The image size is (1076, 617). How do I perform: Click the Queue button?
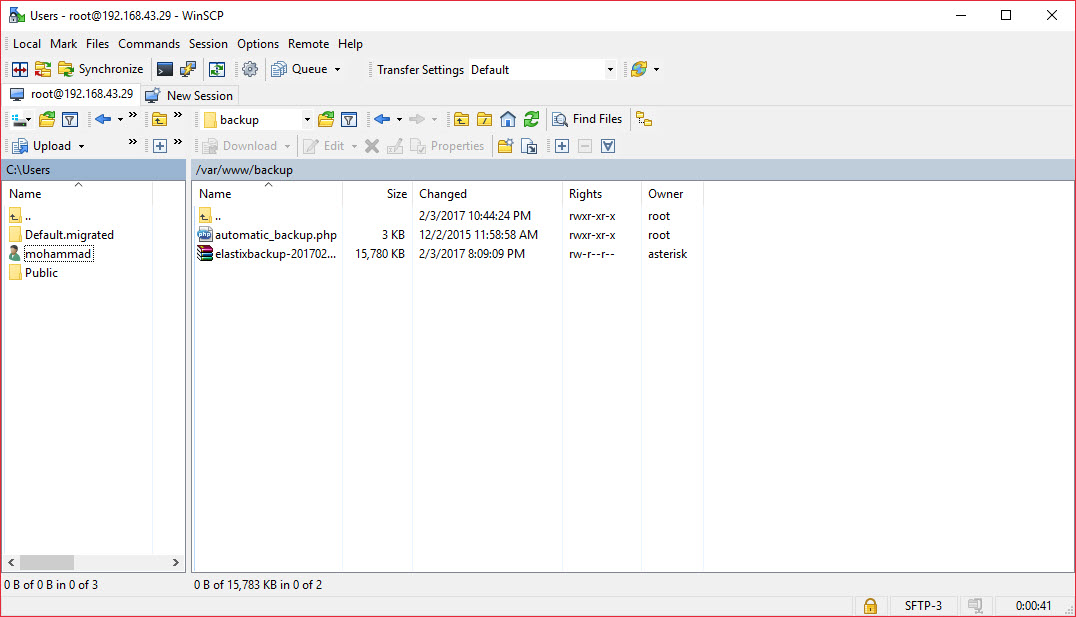pyautogui.click(x=299, y=69)
